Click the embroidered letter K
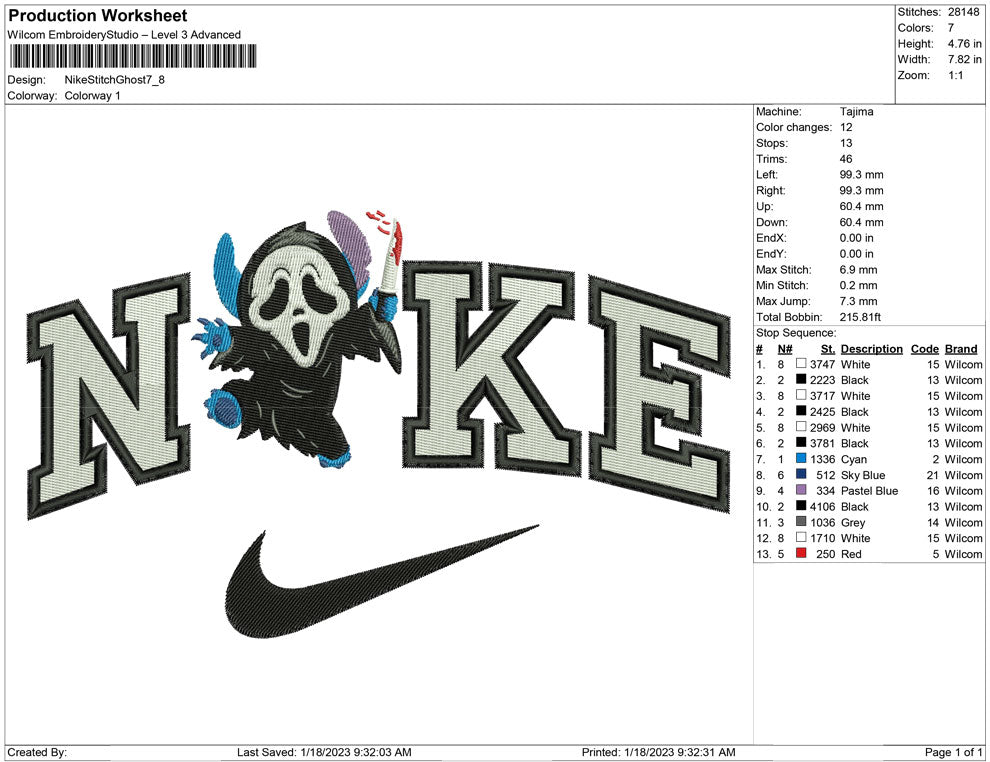This screenshot has height=762, width=990. pyautogui.click(x=491, y=368)
